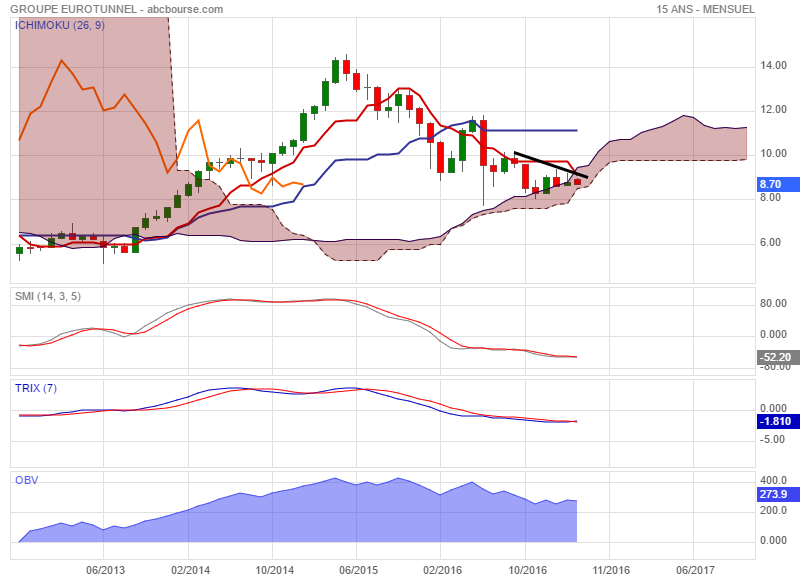Click the 200.0 label on the OBV axis
Image resolution: width=800 pixels, height=580 pixels.
(x=773, y=510)
